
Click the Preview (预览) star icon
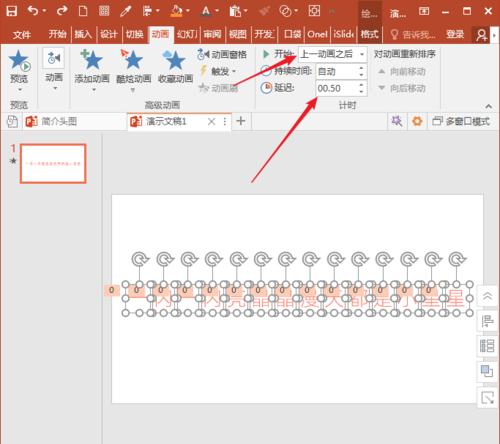19,61
